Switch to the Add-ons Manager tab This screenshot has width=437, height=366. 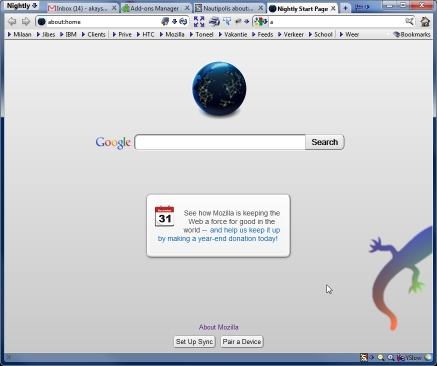(x=155, y=8)
